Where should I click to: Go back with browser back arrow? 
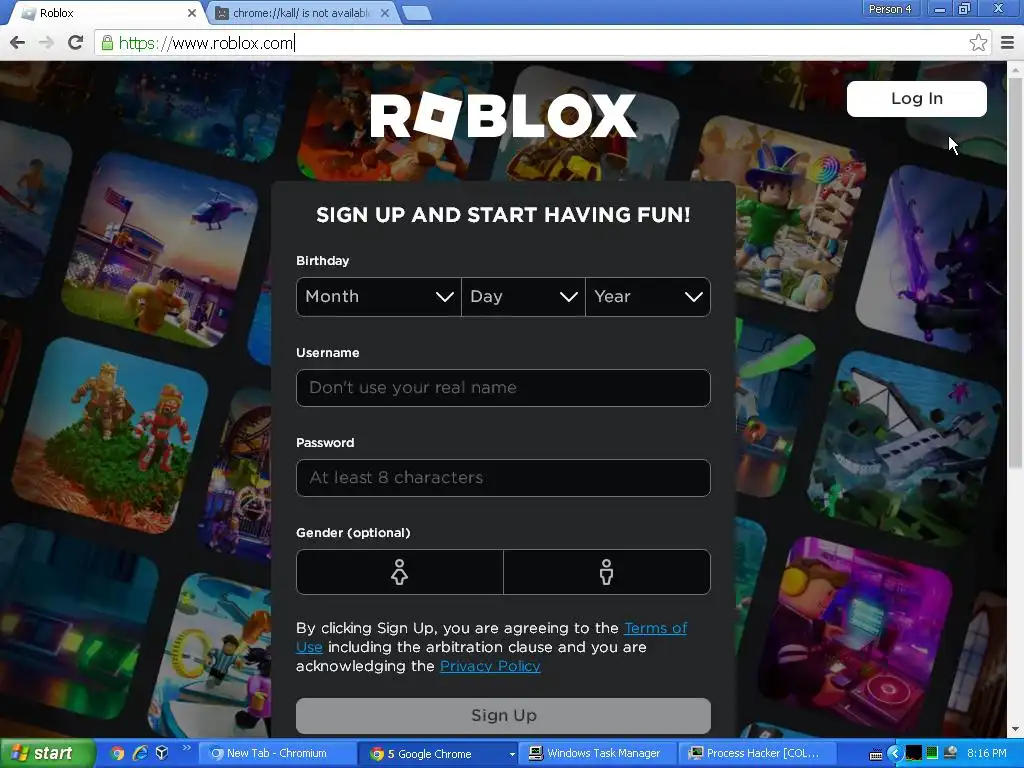18,43
